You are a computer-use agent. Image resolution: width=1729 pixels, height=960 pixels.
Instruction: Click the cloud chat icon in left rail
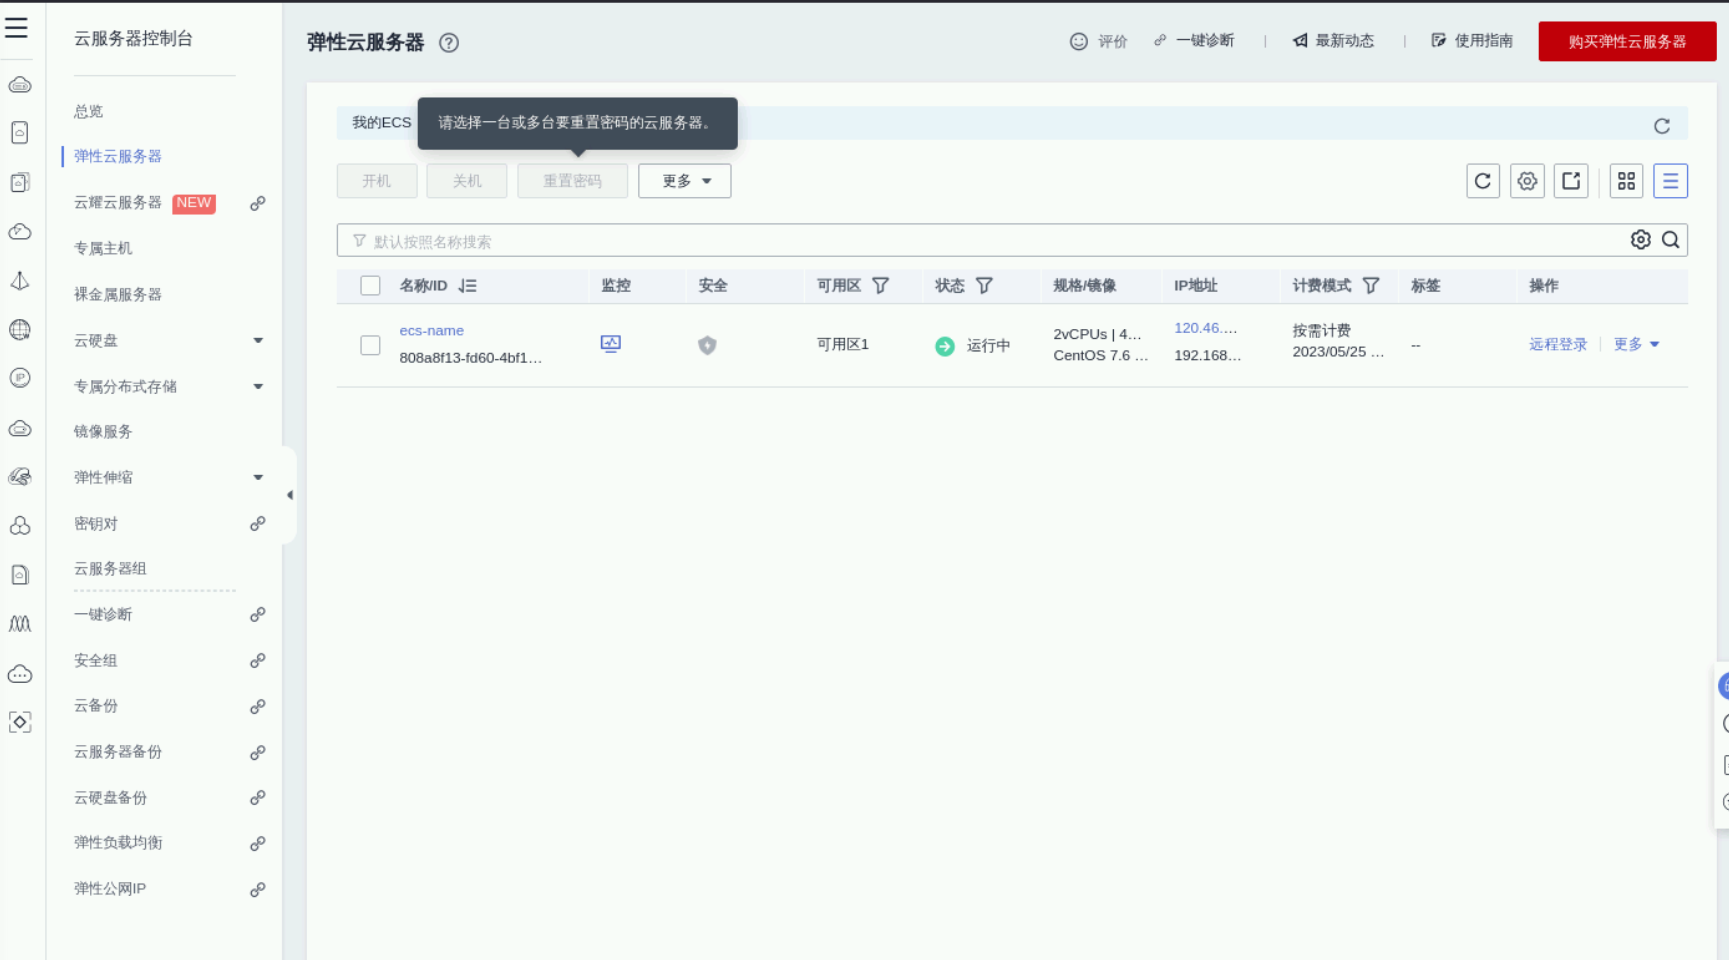20,674
